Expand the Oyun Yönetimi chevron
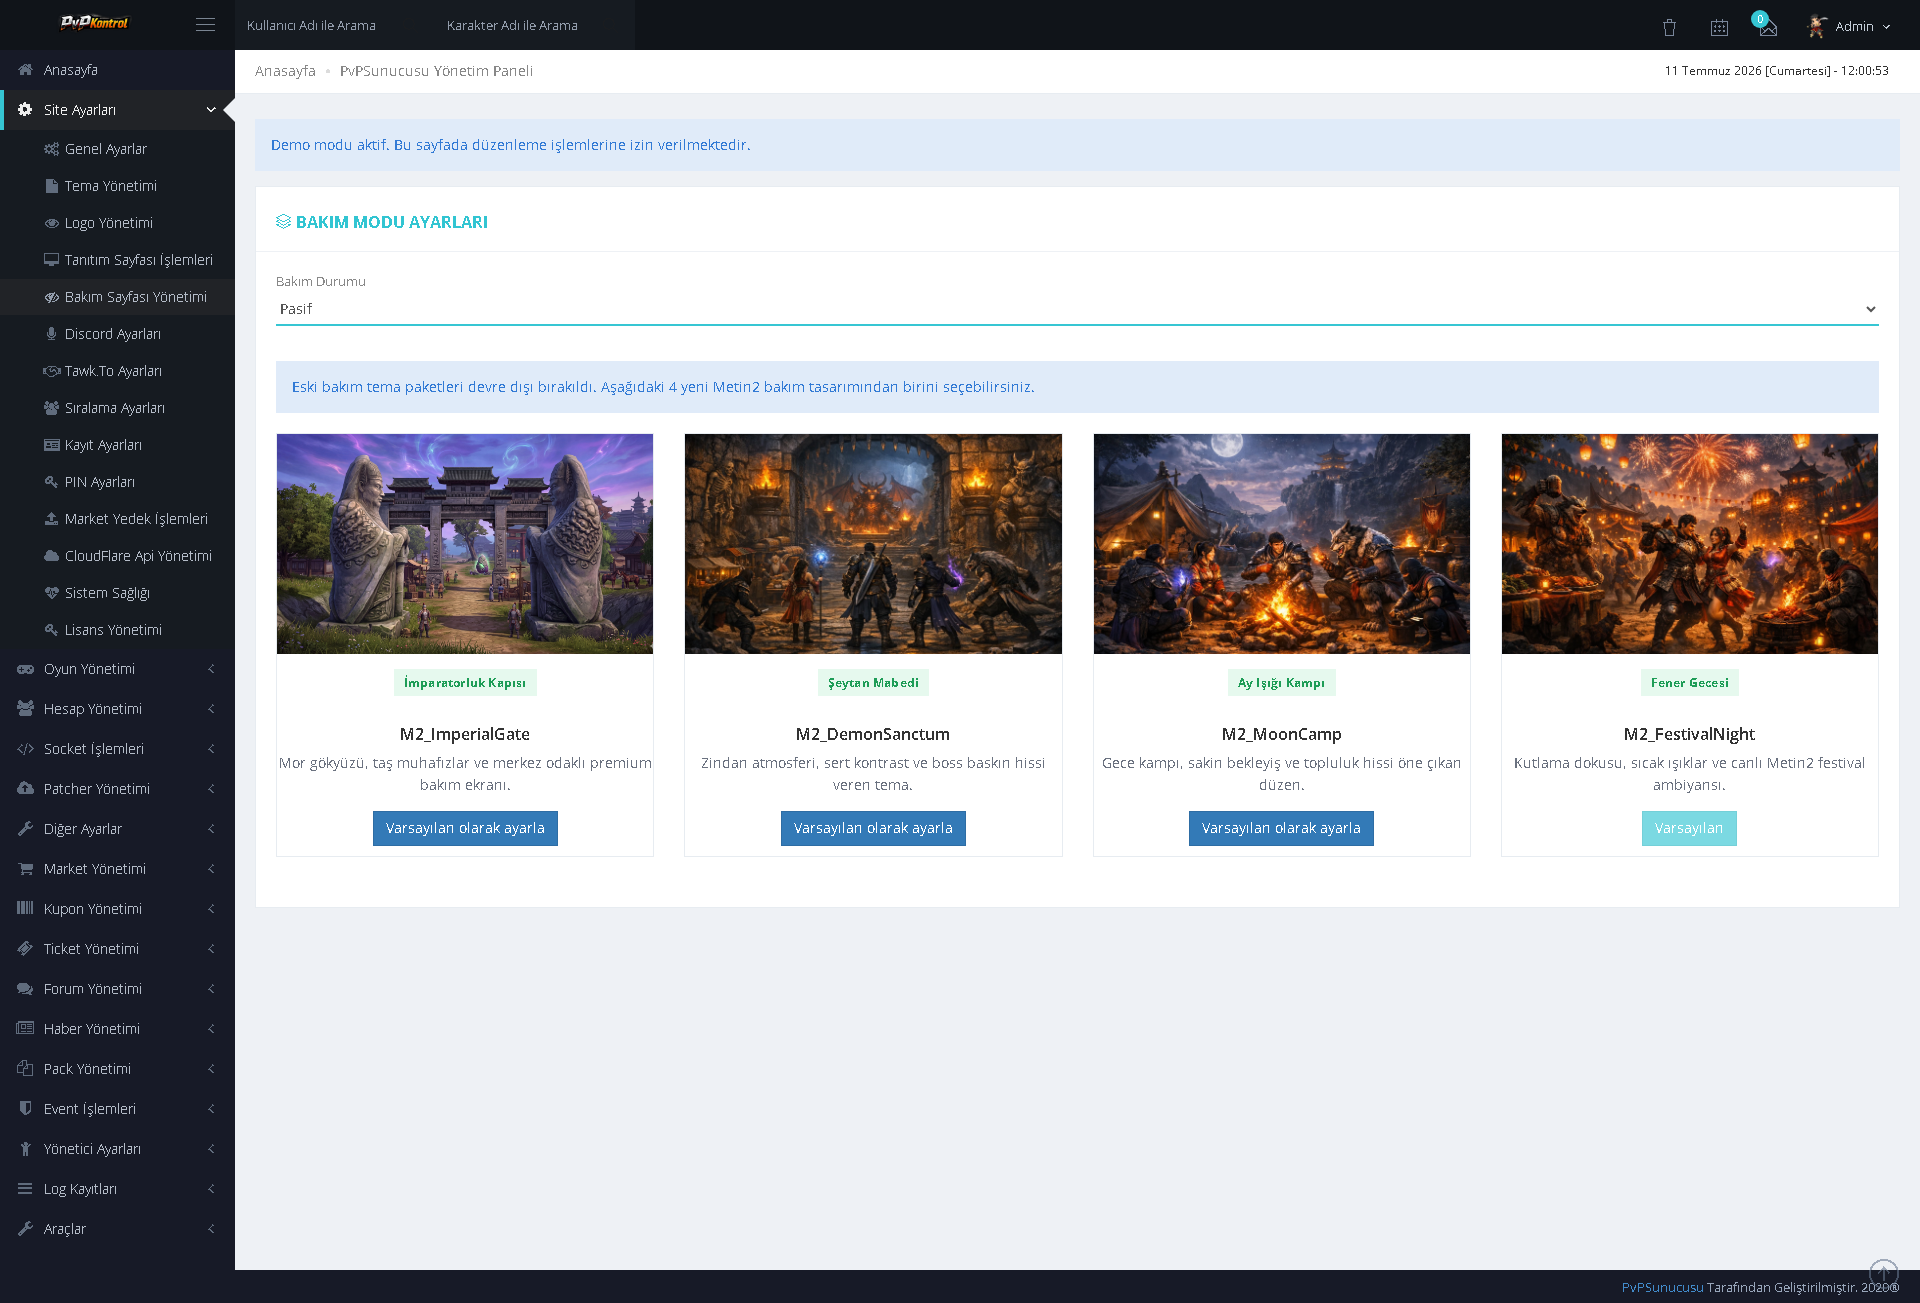Image resolution: width=1920 pixels, height=1303 pixels. pyautogui.click(x=211, y=669)
